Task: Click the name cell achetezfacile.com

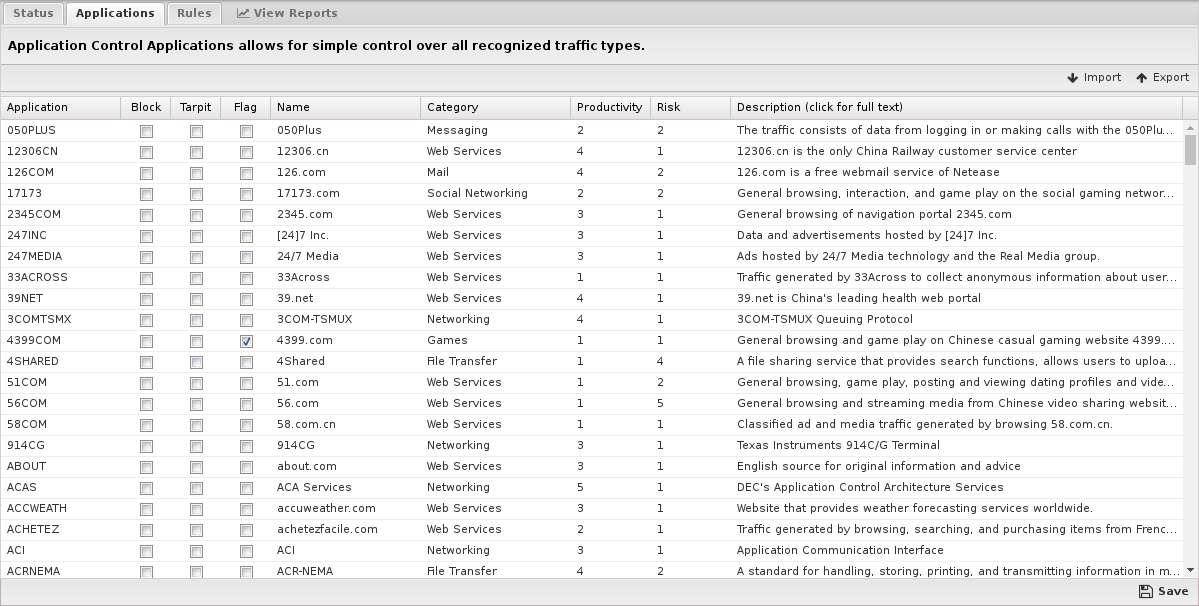Action: point(346,530)
